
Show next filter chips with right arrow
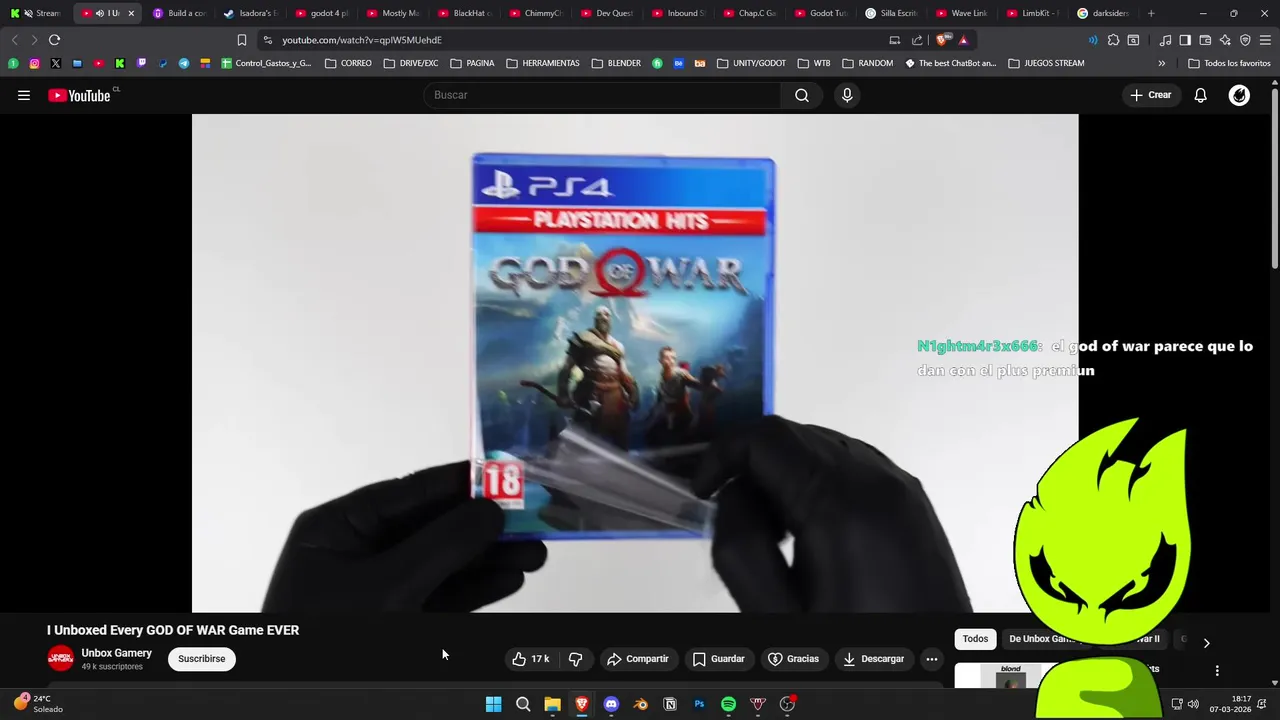(1206, 643)
